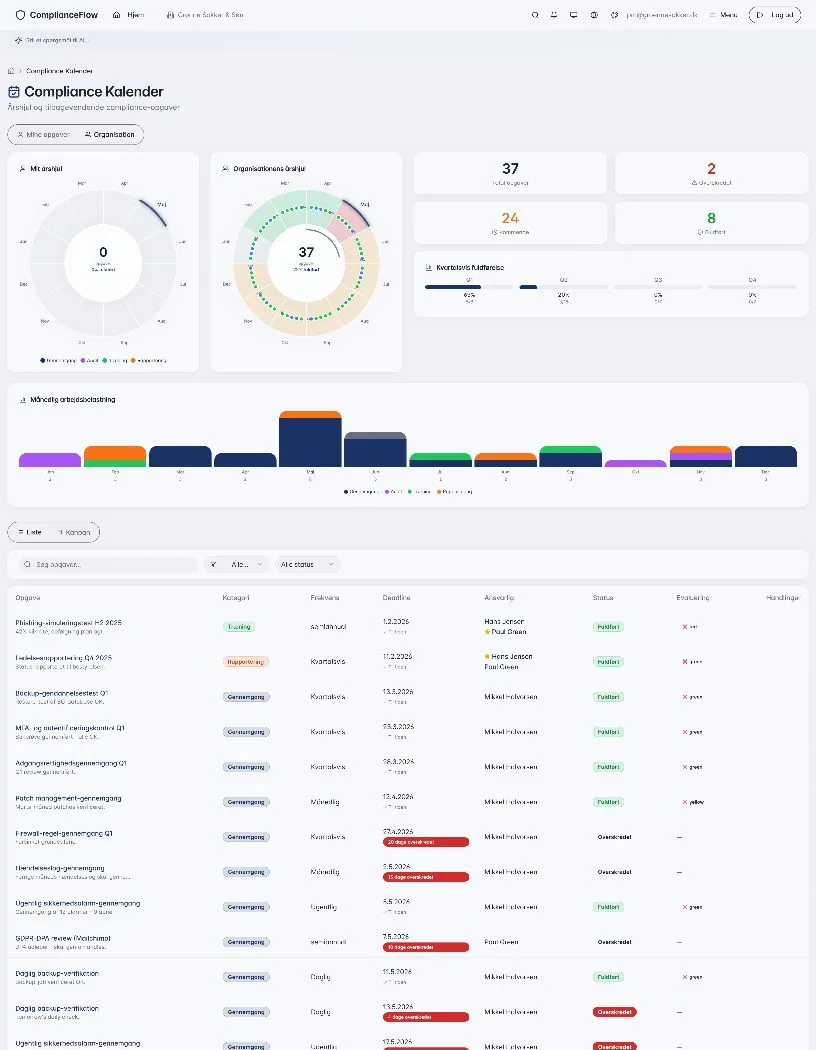
Task: Click the Log ud button
Action: 774,15
